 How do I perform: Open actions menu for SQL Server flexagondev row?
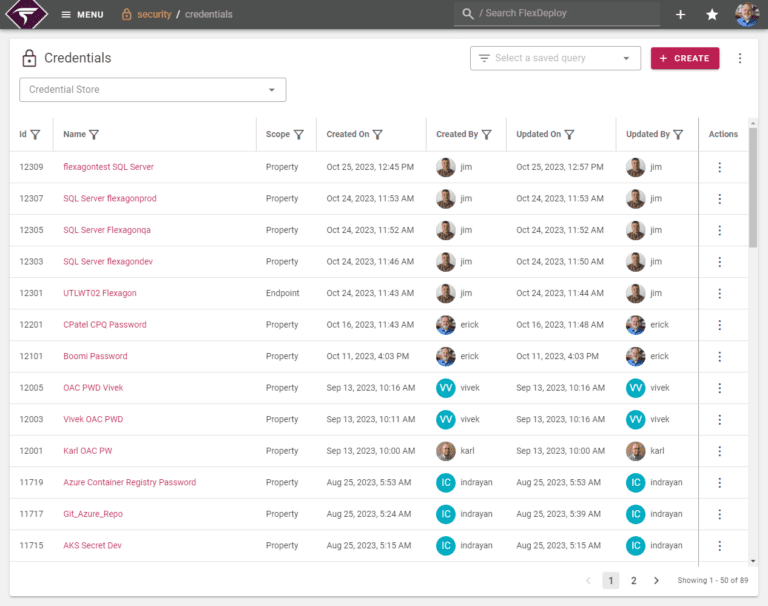(x=720, y=262)
